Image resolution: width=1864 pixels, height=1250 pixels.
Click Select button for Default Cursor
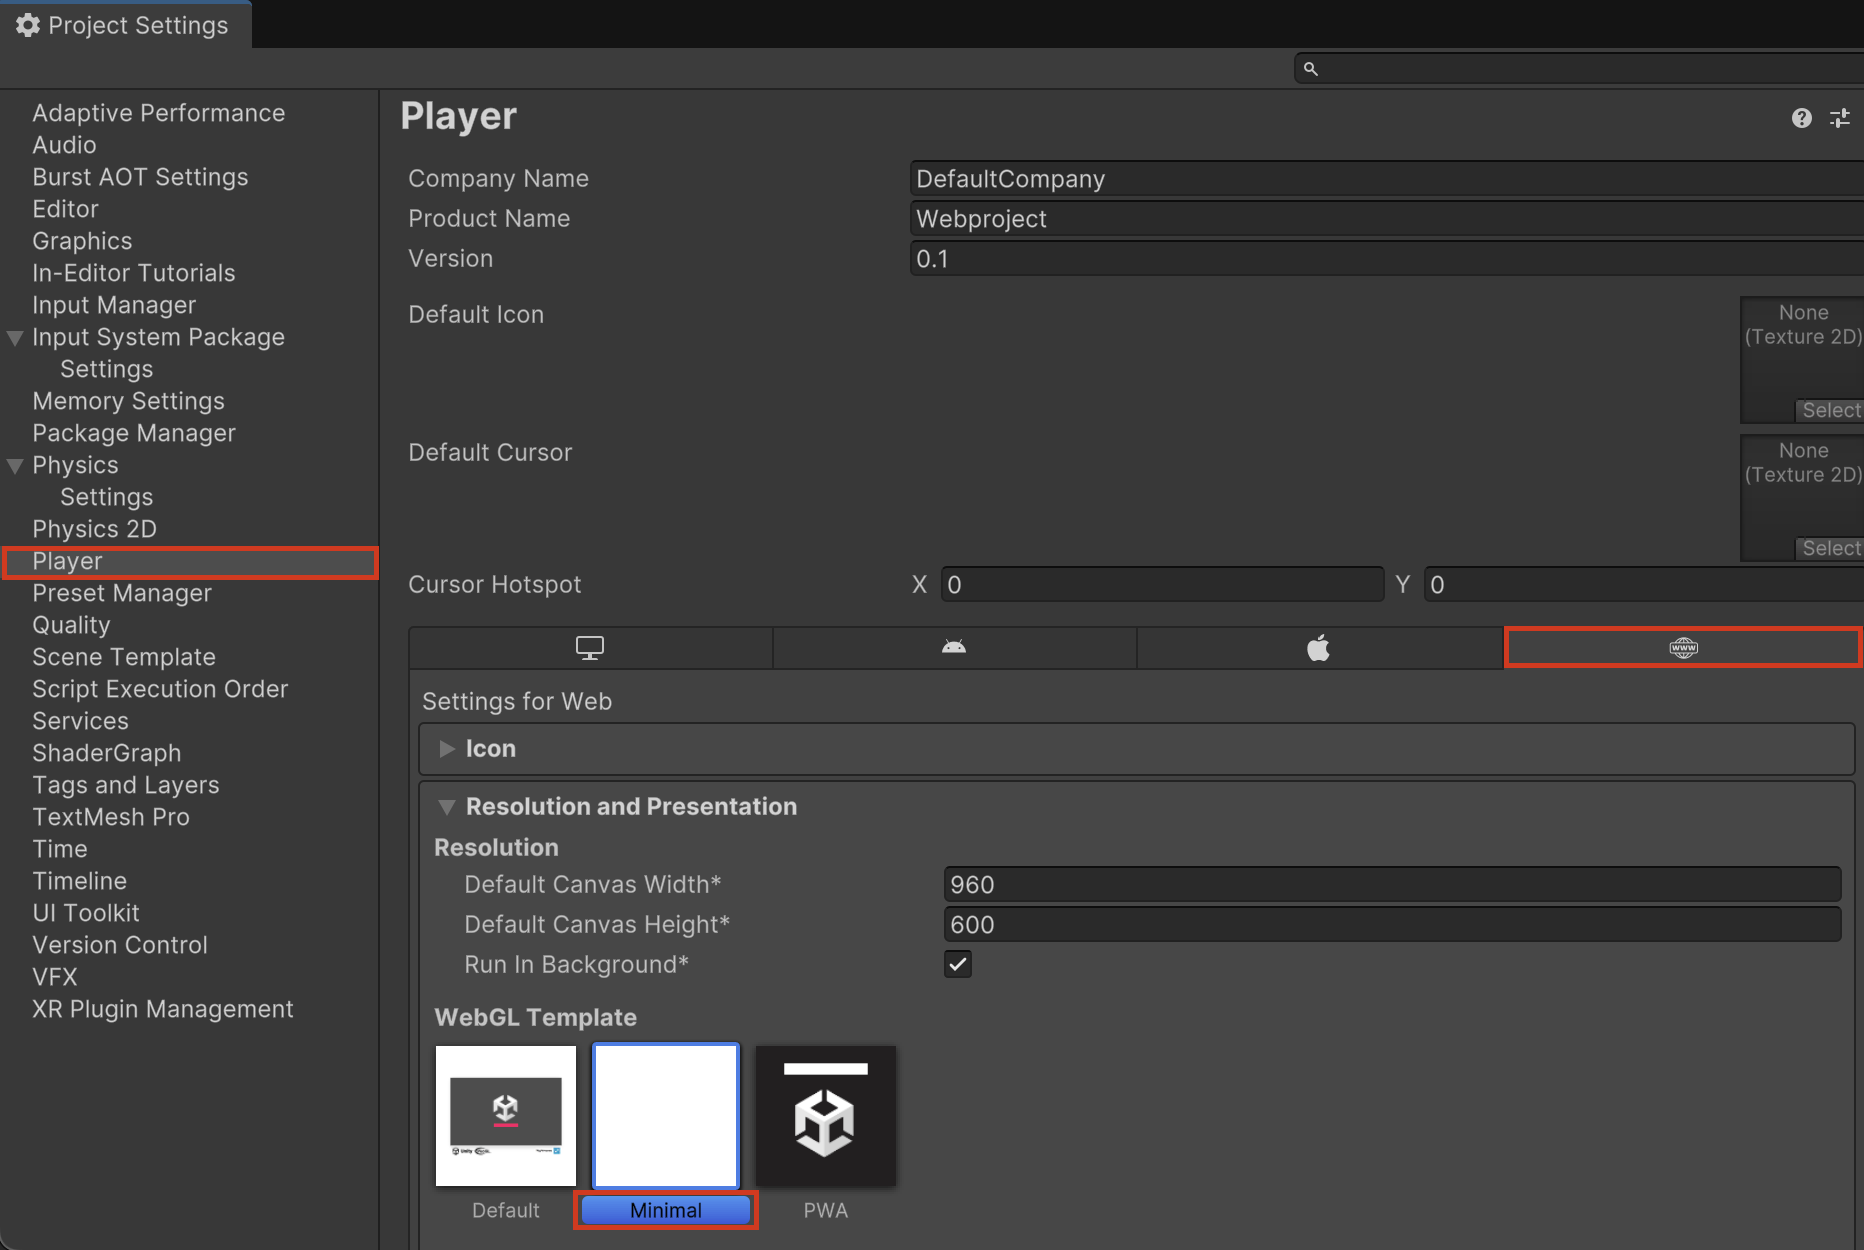pos(1829,548)
